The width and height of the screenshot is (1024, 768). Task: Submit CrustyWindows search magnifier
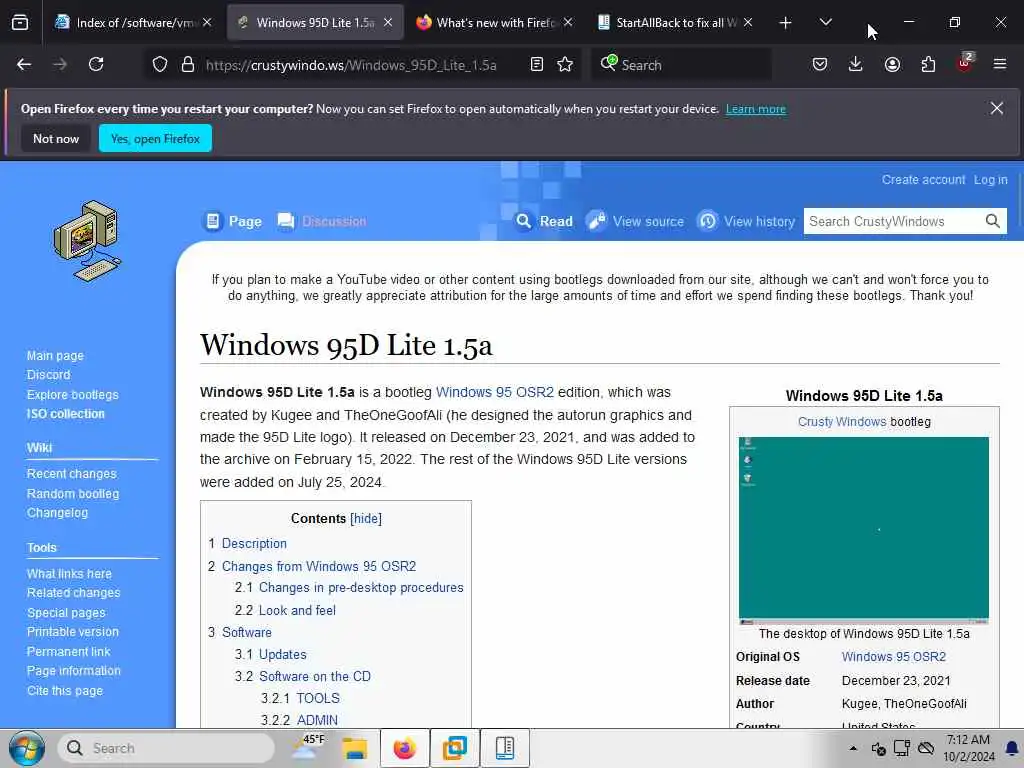pos(993,221)
